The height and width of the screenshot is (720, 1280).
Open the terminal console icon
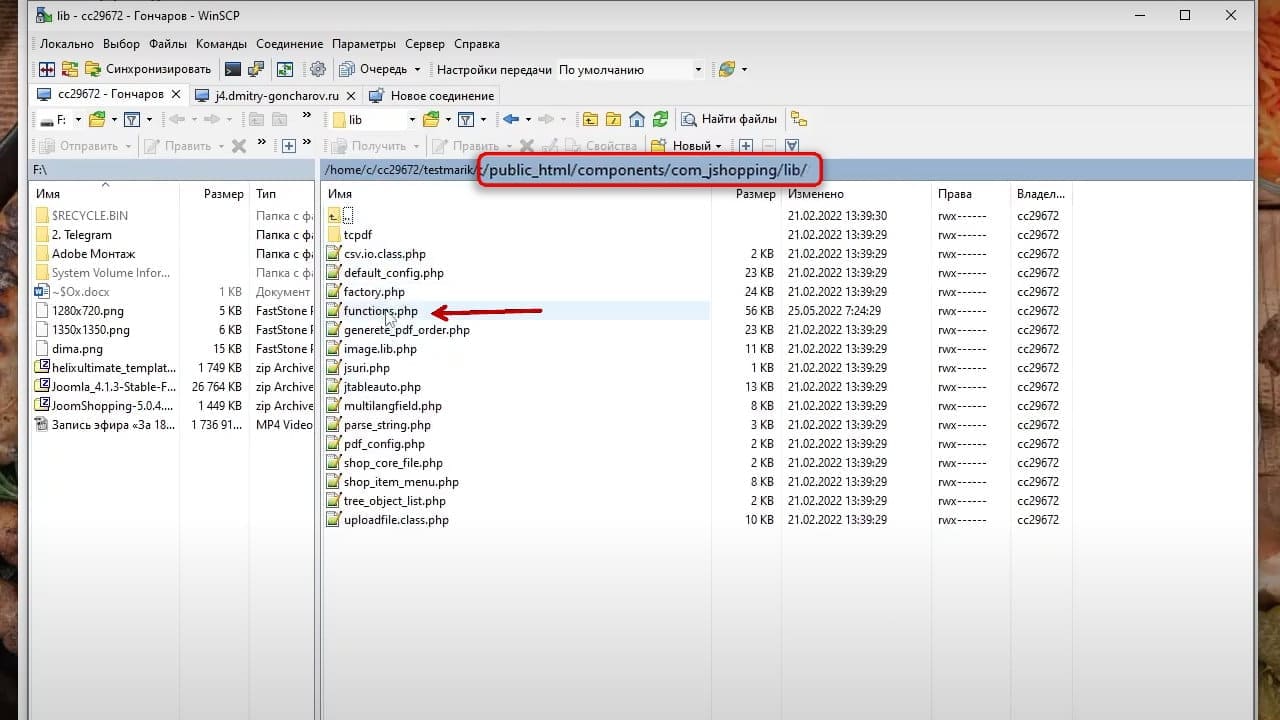point(232,69)
